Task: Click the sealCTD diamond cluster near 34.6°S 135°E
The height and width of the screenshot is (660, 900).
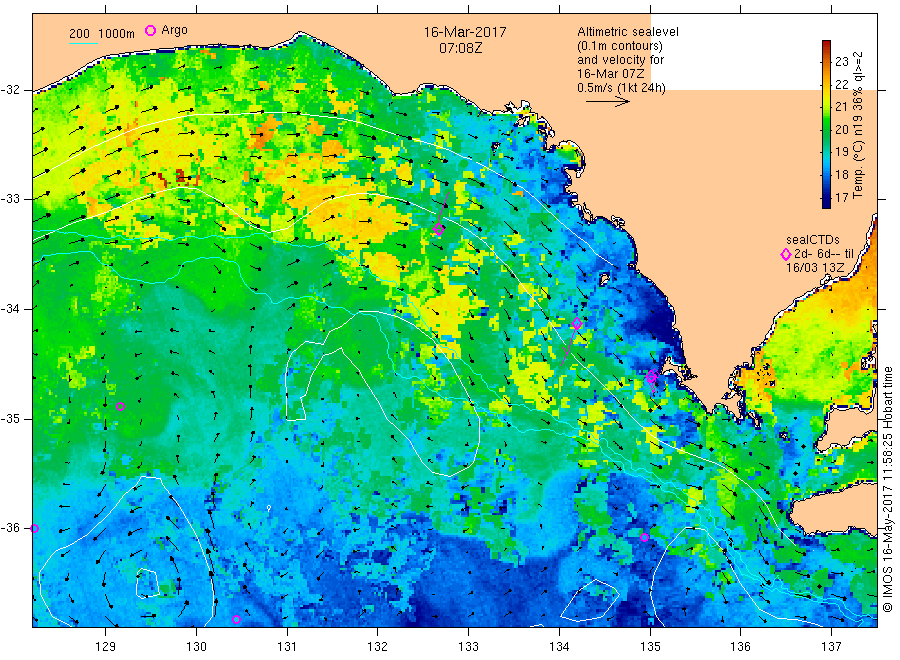Action: (651, 376)
